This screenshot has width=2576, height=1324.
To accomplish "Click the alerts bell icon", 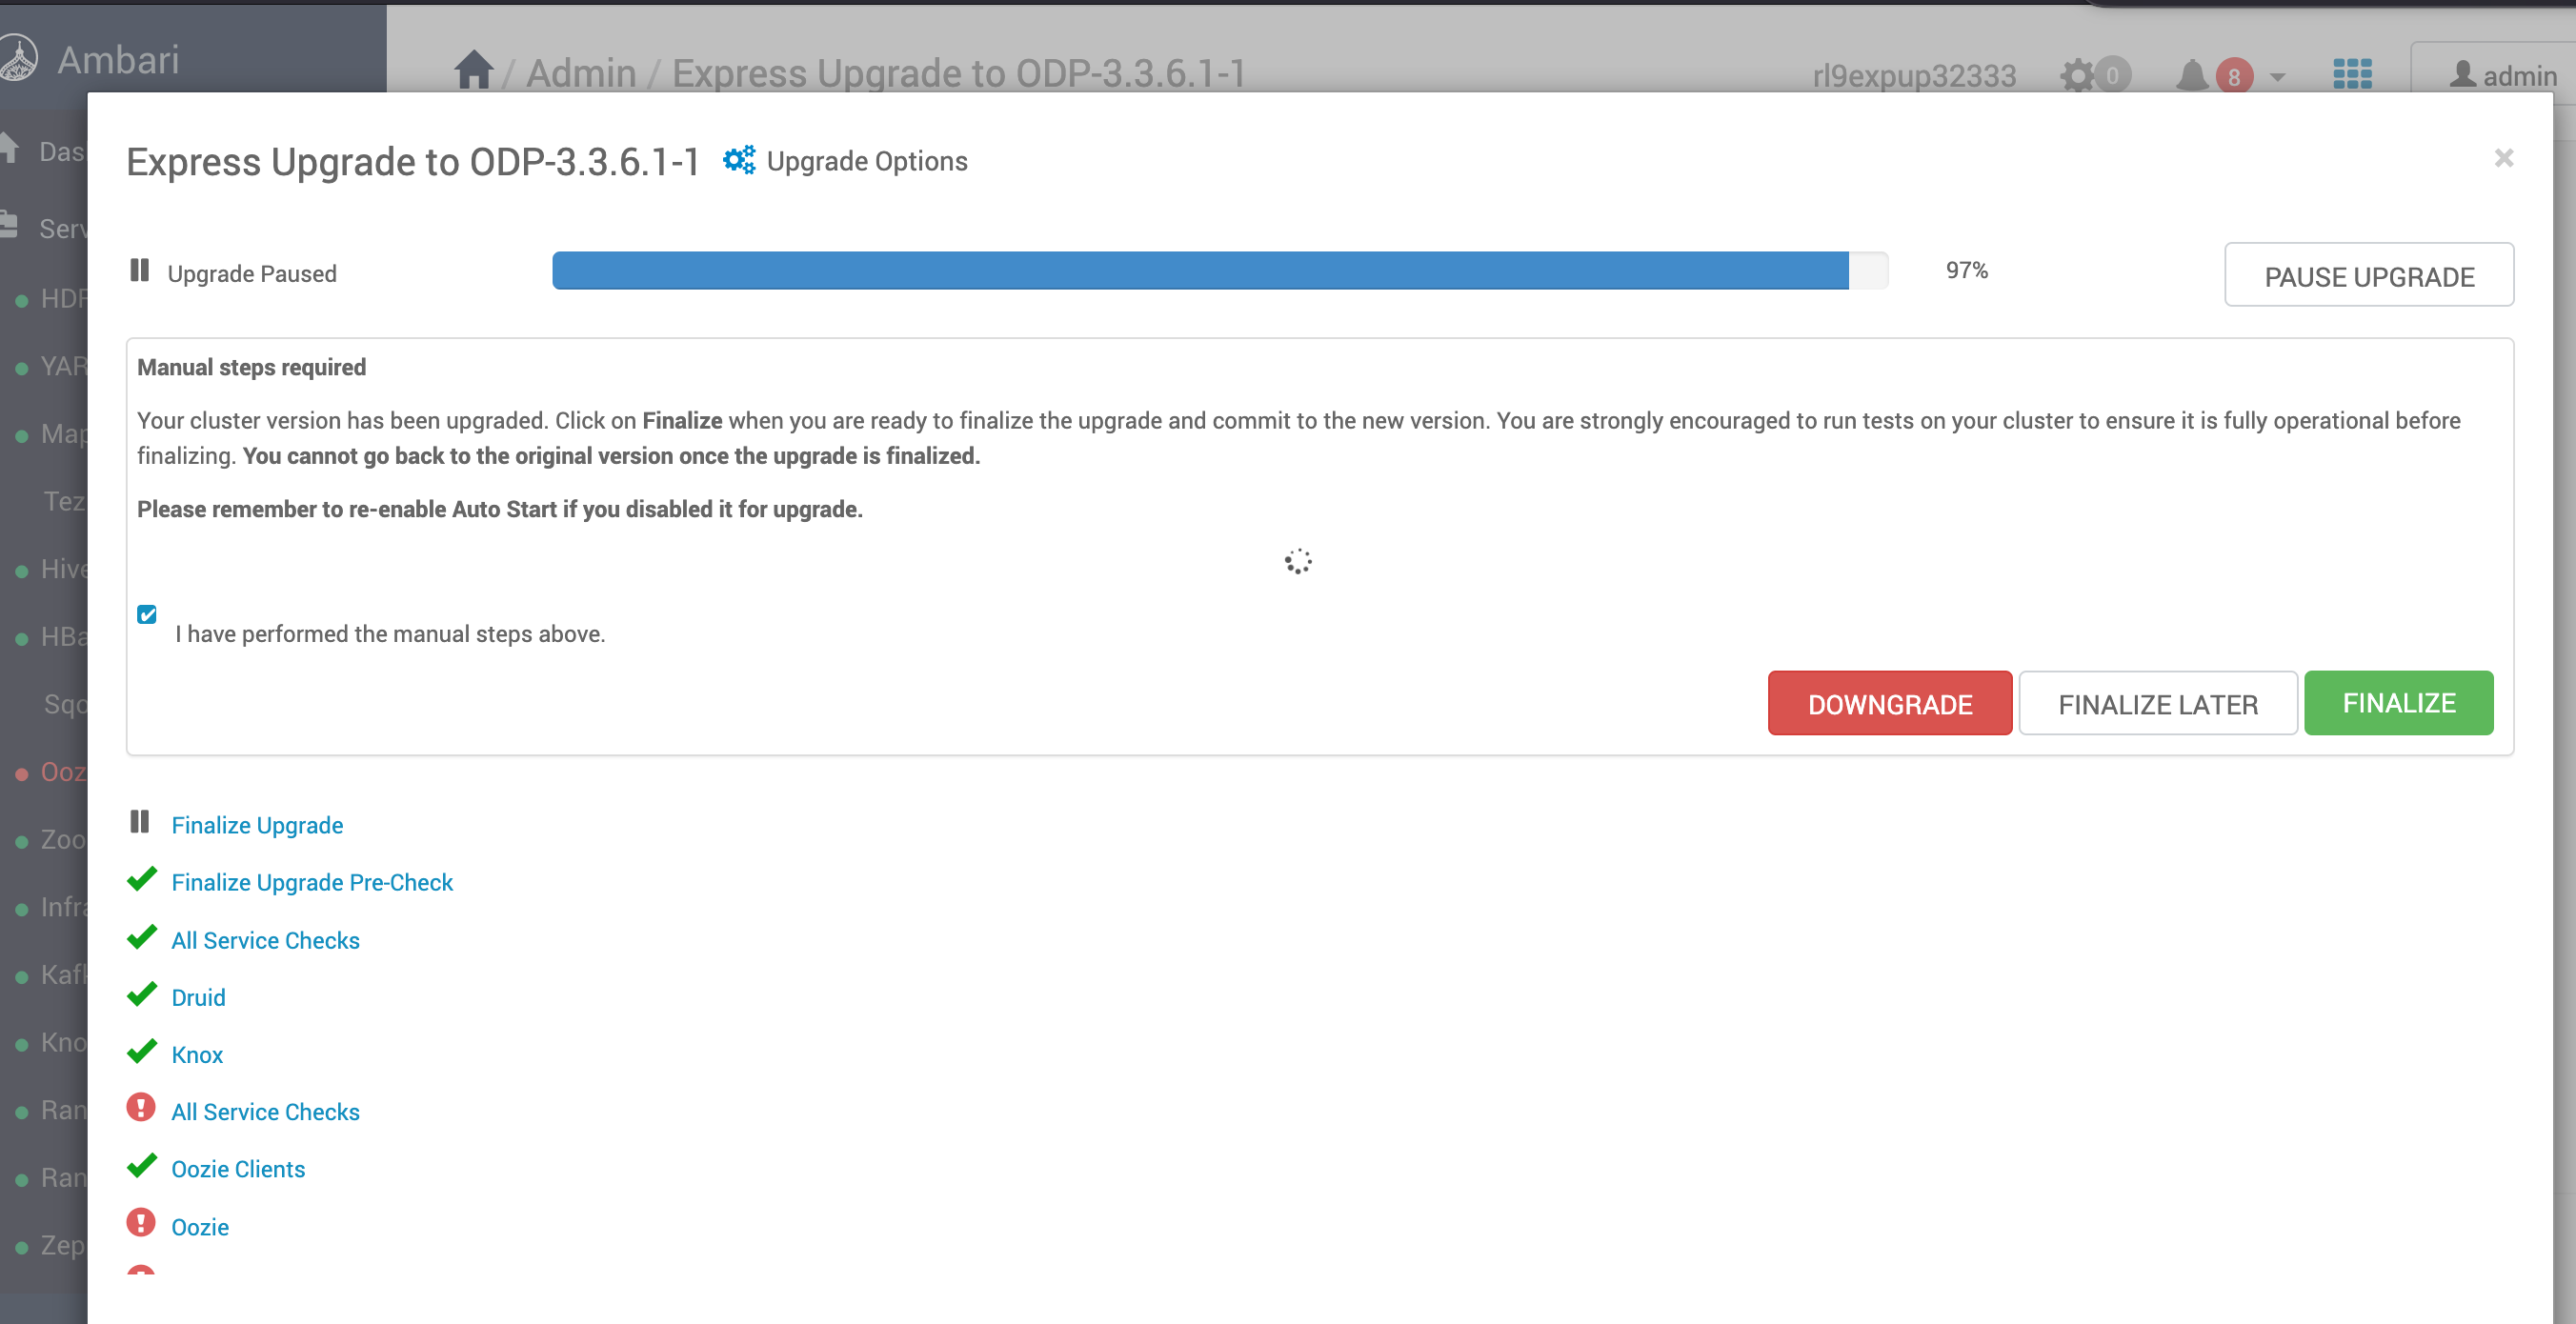I will (x=2191, y=75).
